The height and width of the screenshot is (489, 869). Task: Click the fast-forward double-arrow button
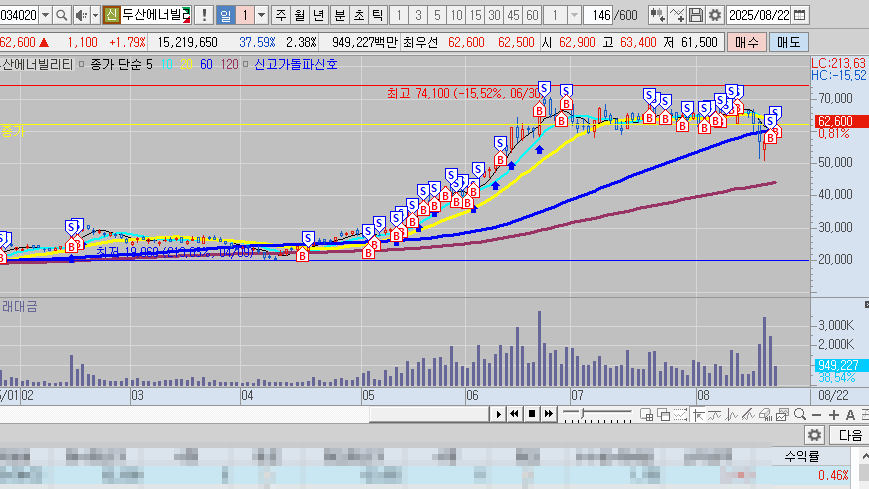tap(549, 414)
